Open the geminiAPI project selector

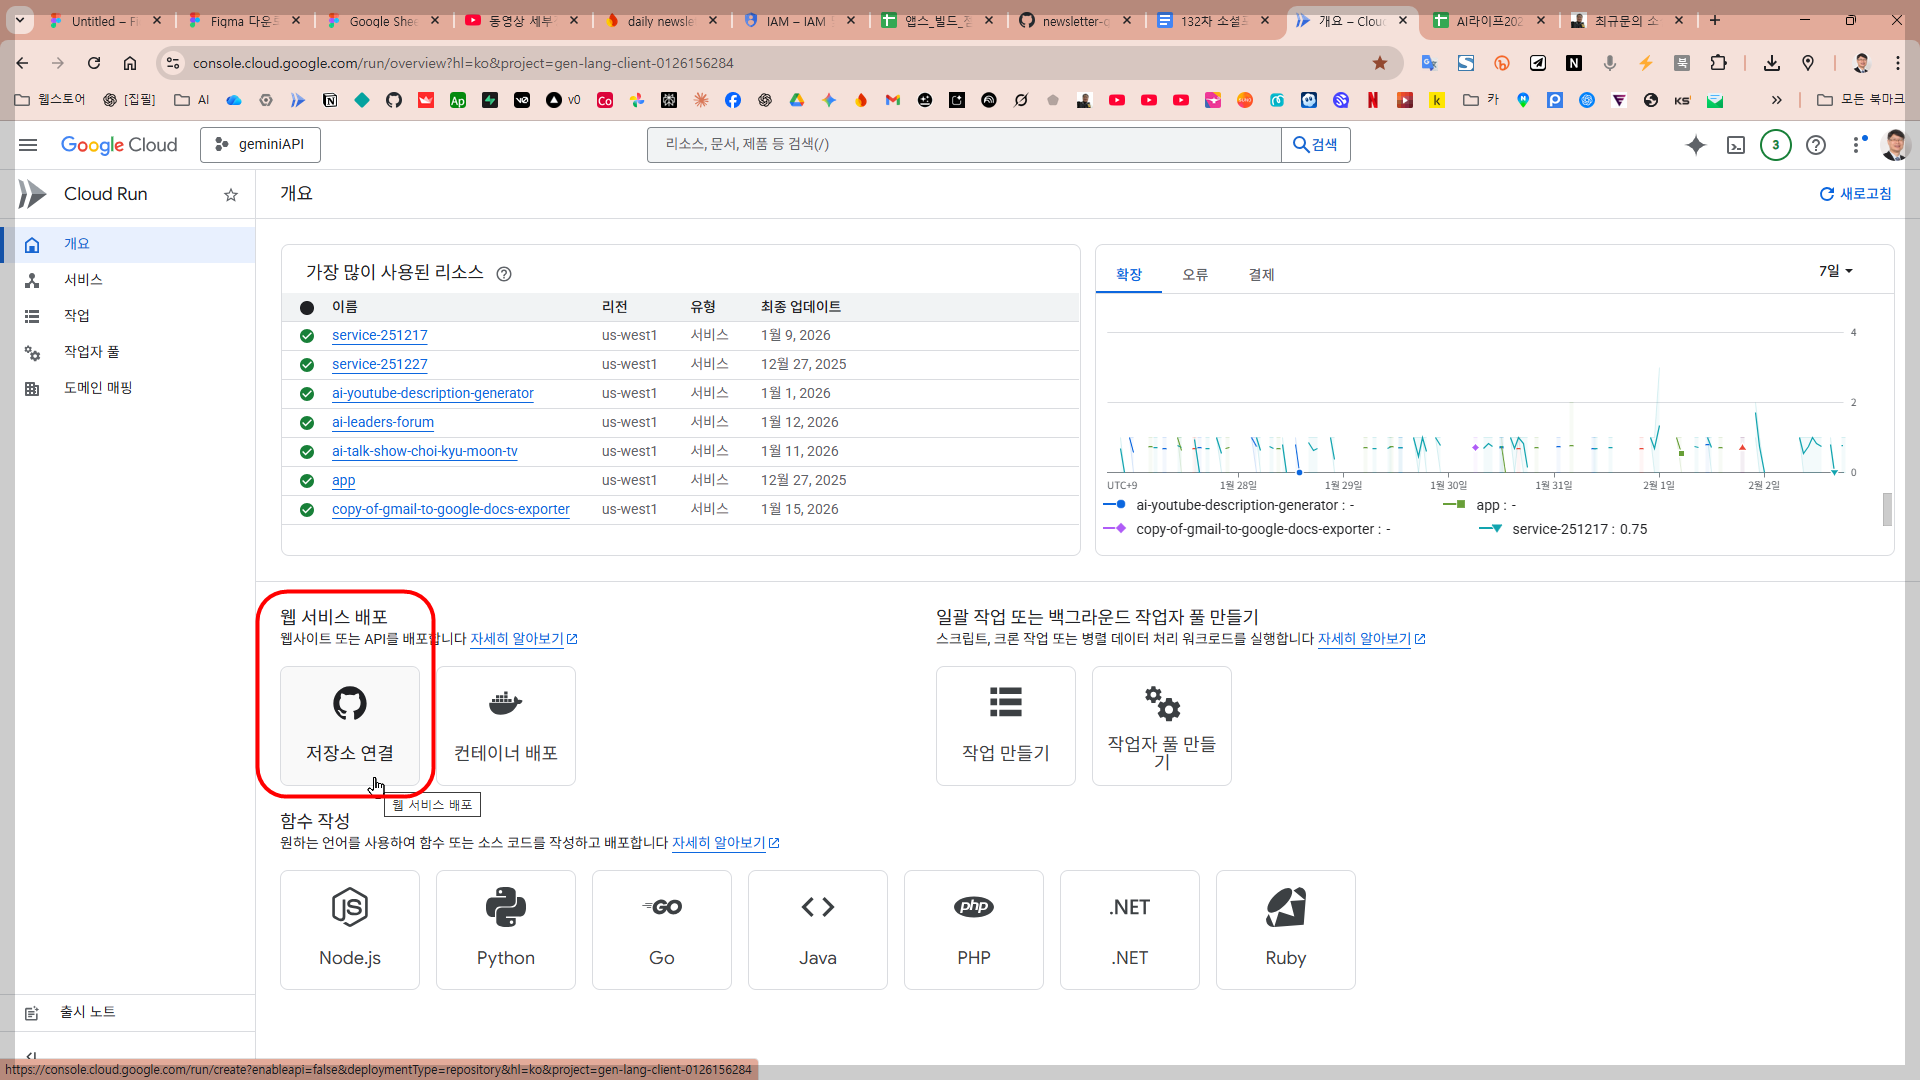click(260, 145)
